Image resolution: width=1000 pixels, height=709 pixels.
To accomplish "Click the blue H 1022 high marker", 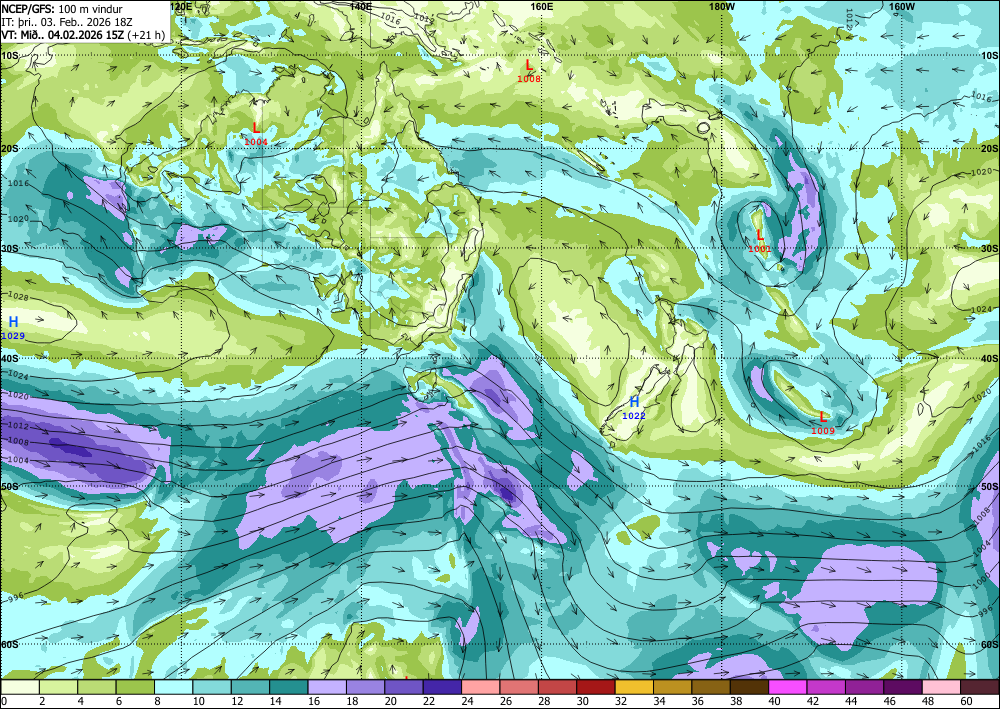I will pos(634,408).
